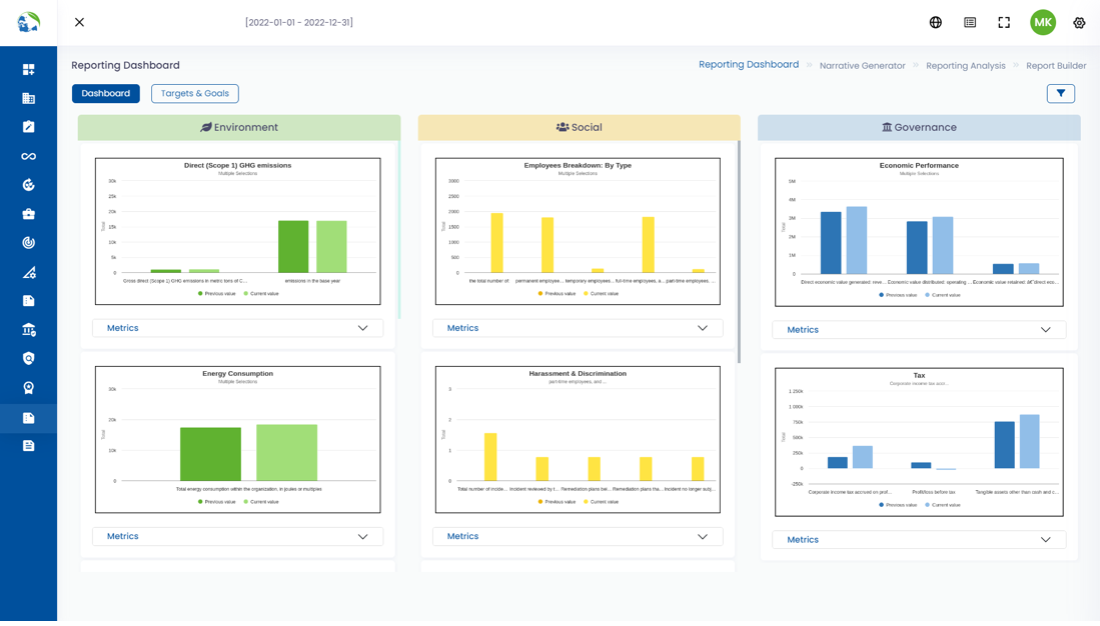Screen dimensions: 1100x626
Task: Enter fullscreen mode using the expand icon
Action: pyautogui.click(x=1004, y=22)
